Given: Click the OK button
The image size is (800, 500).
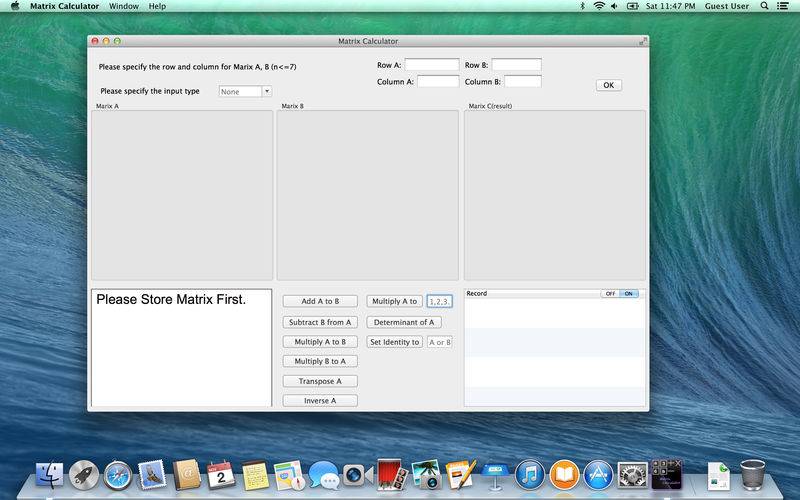Looking at the screenshot, I should pos(609,85).
